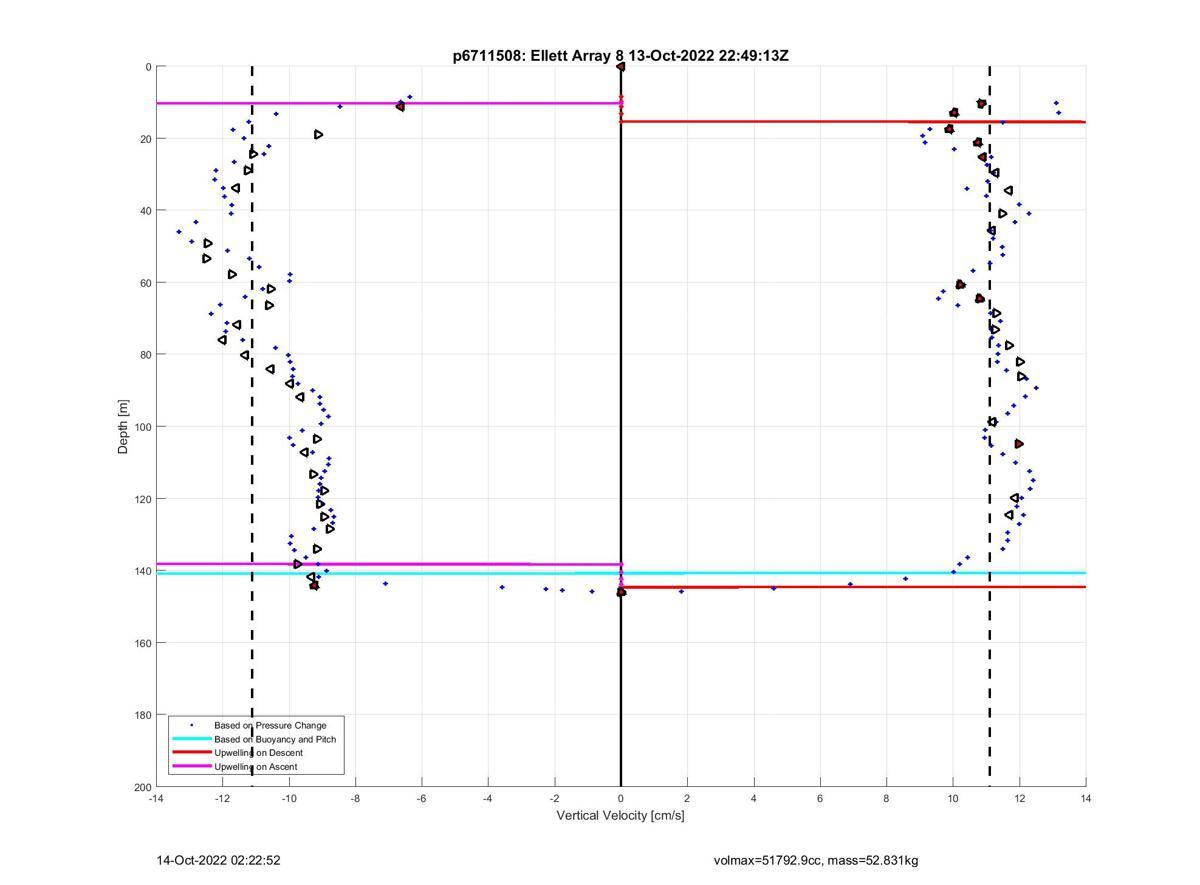Viewport: 1200px width, 885px height.
Task: Click the x-axis tick label -12
Action: [x=222, y=798]
